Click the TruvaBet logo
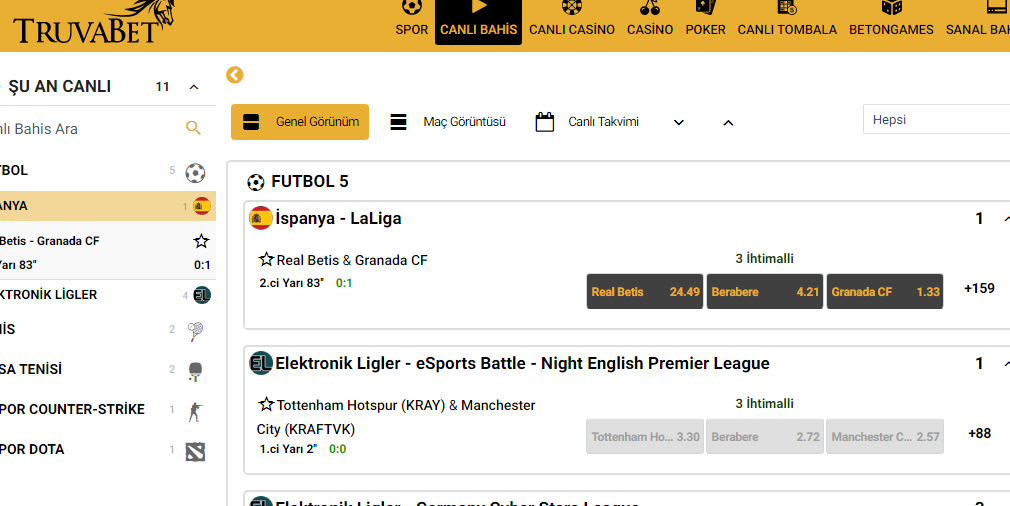The height and width of the screenshot is (506, 1010). (93, 22)
